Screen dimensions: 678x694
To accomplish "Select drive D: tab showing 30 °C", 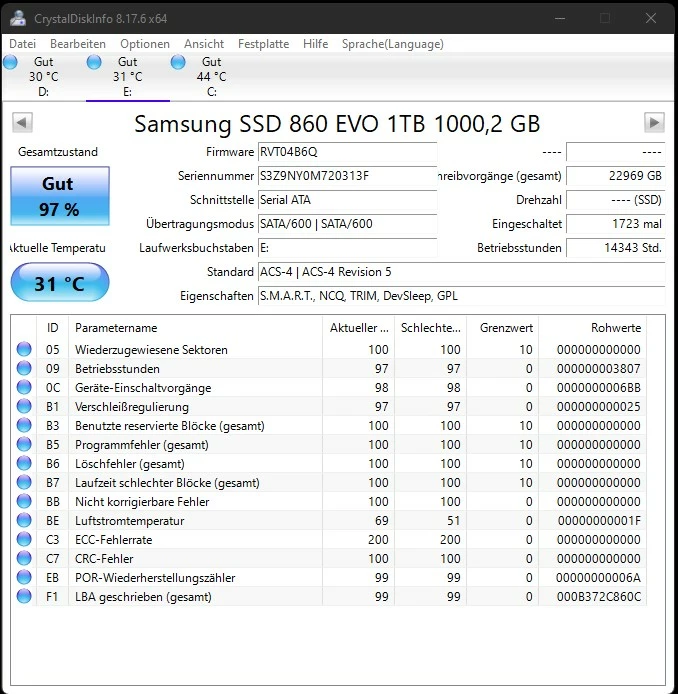I will (x=43, y=77).
